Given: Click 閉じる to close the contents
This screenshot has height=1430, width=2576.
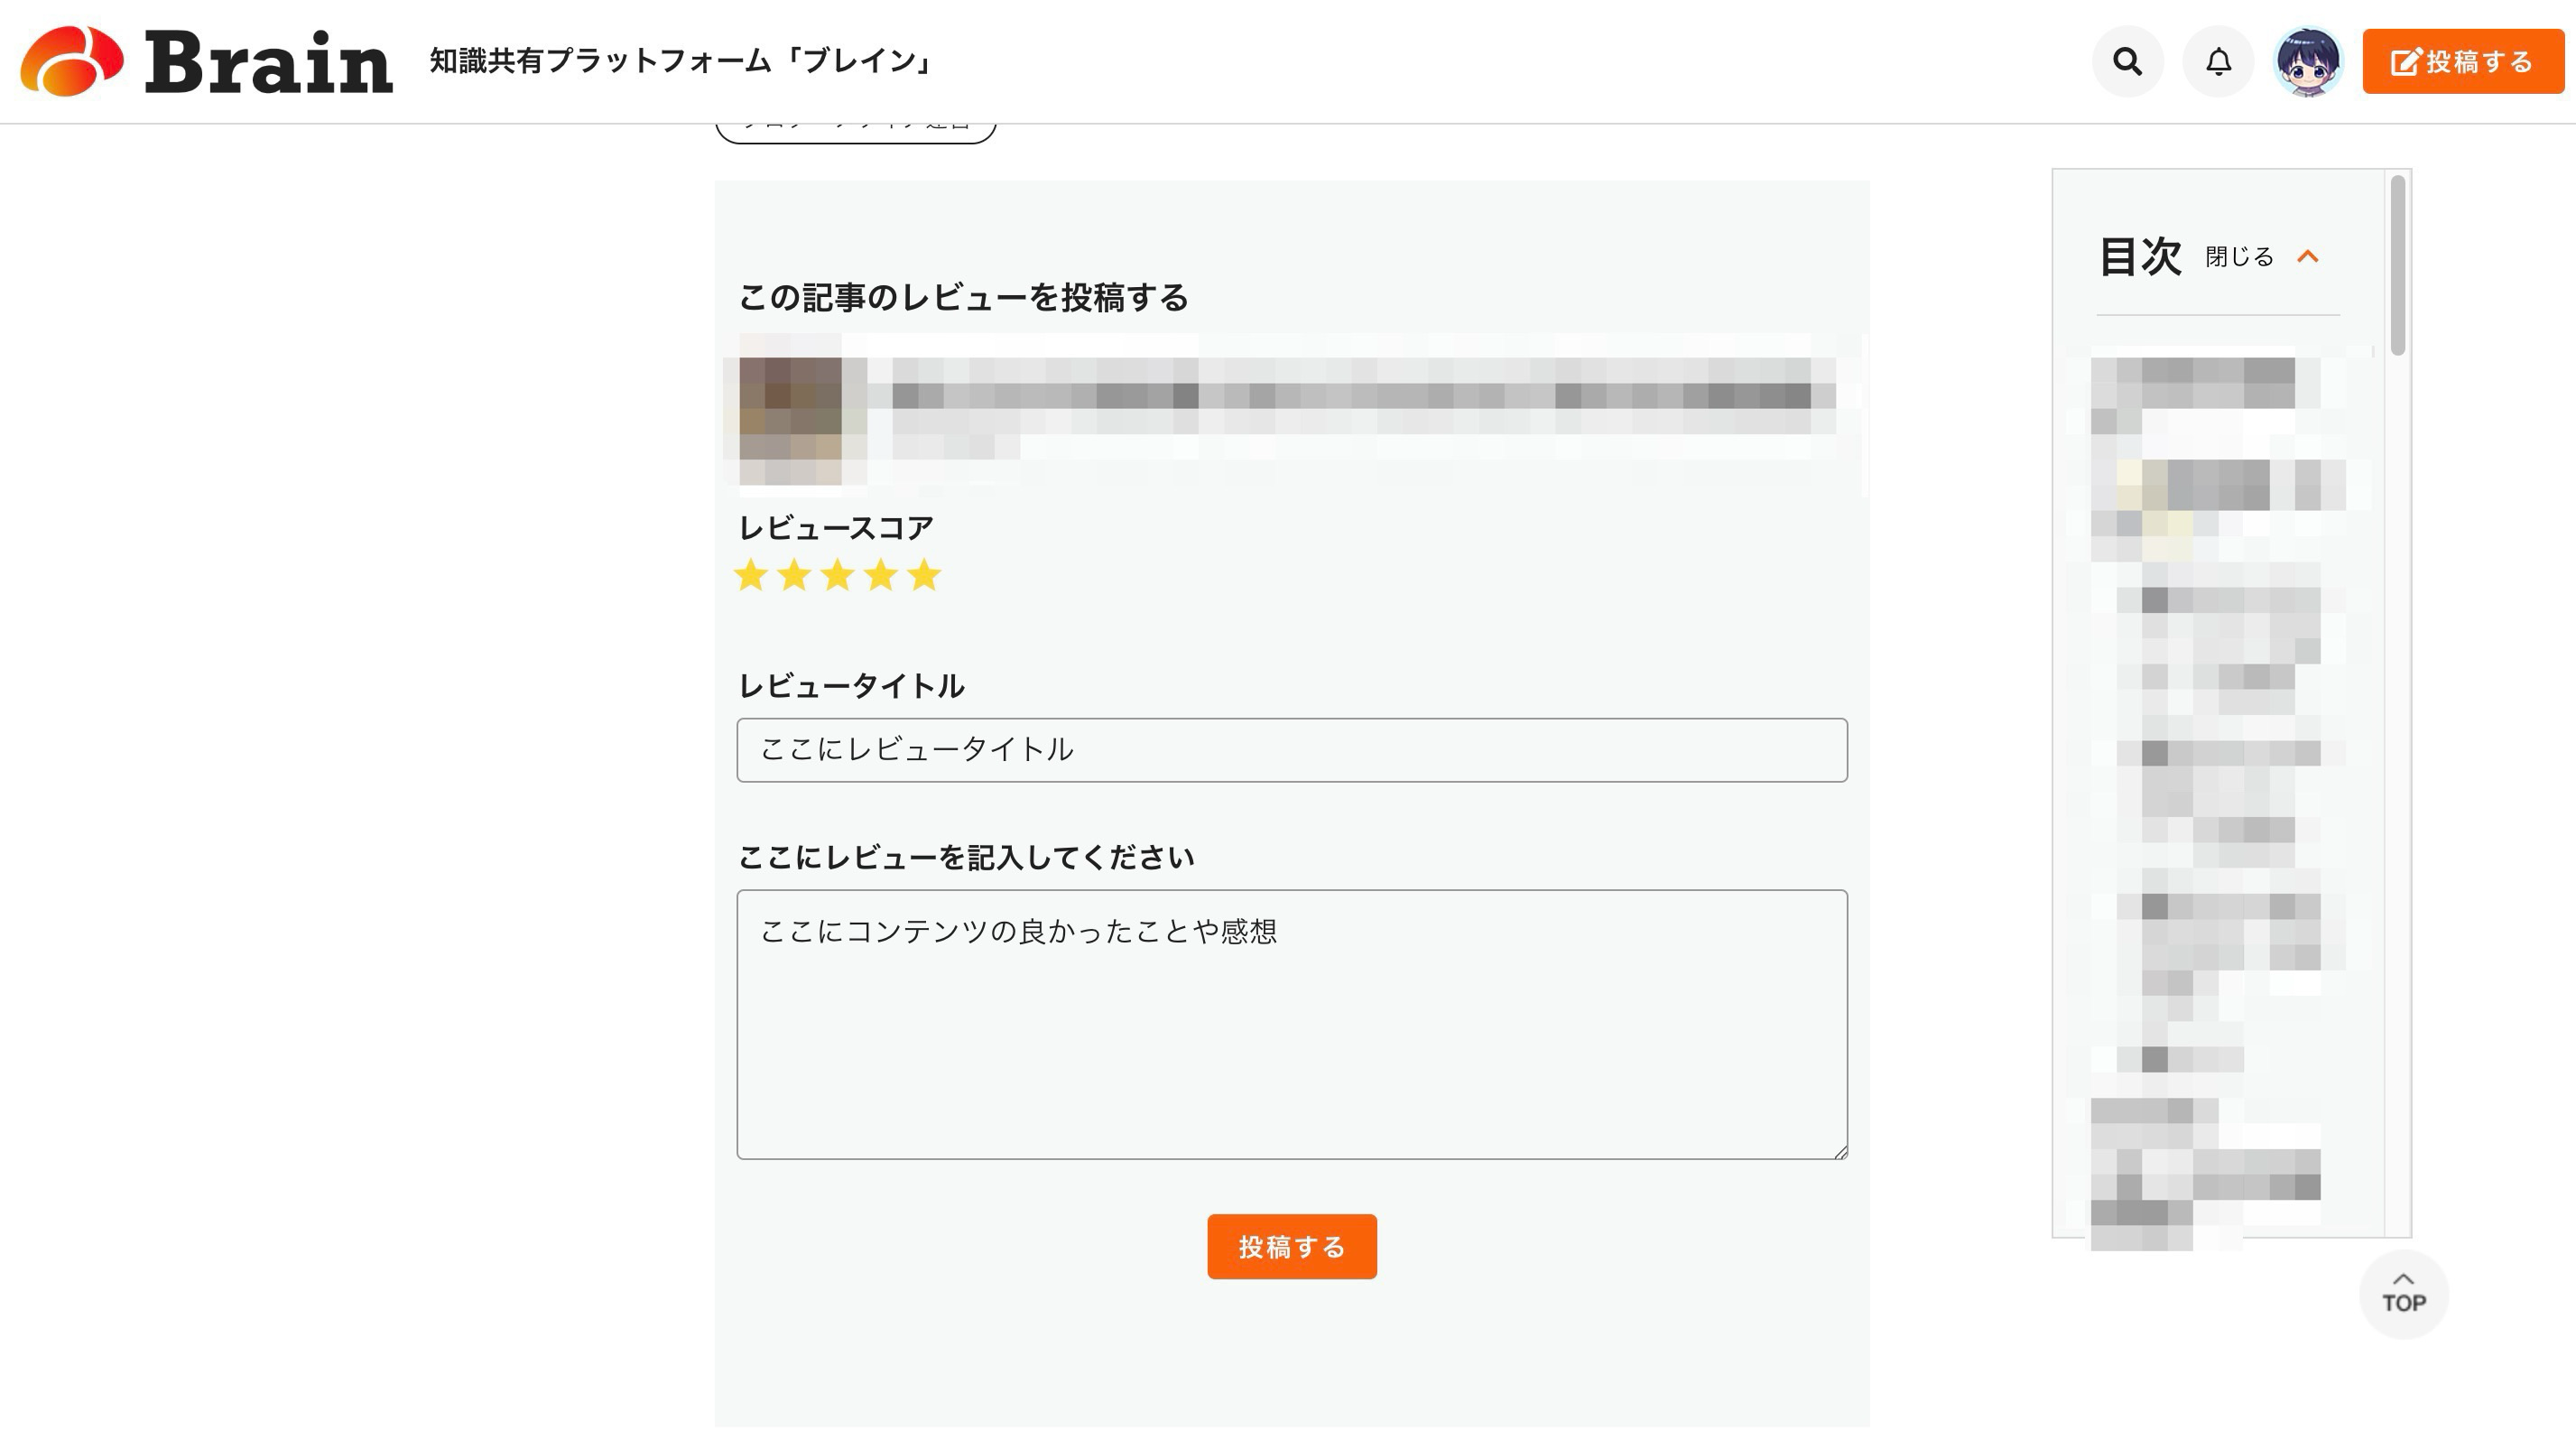Looking at the screenshot, I should tap(2239, 257).
